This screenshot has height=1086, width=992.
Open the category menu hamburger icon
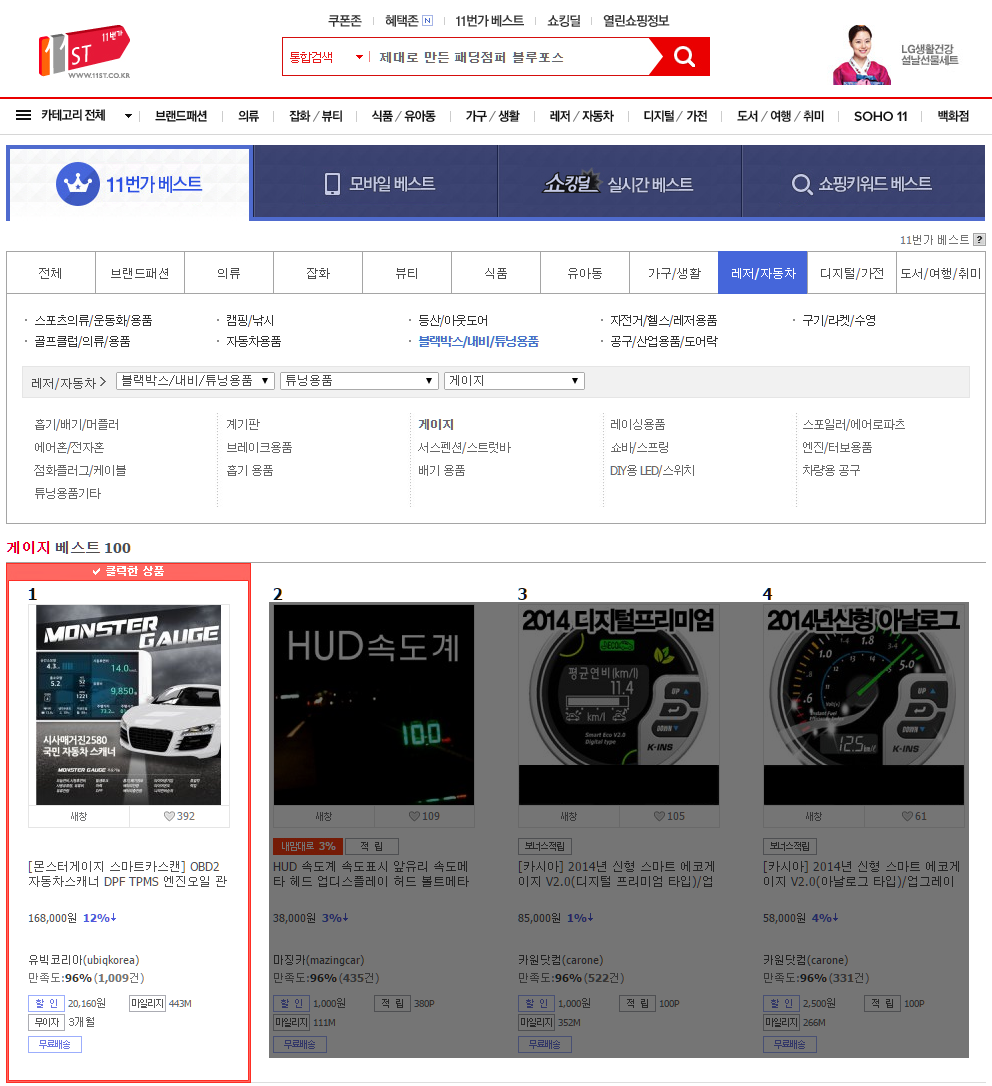click(24, 115)
